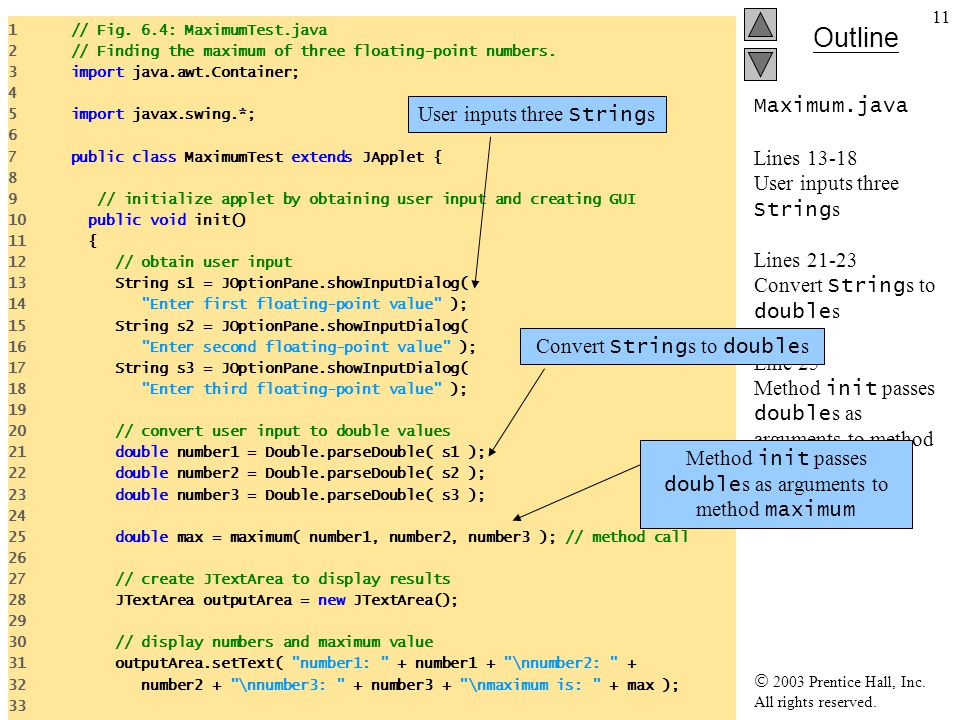This screenshot has height=720, width=960.
Task: Click the 'double number3 = Double.parseDouble( s3 )' line
Action: click(x=300, y=495)
